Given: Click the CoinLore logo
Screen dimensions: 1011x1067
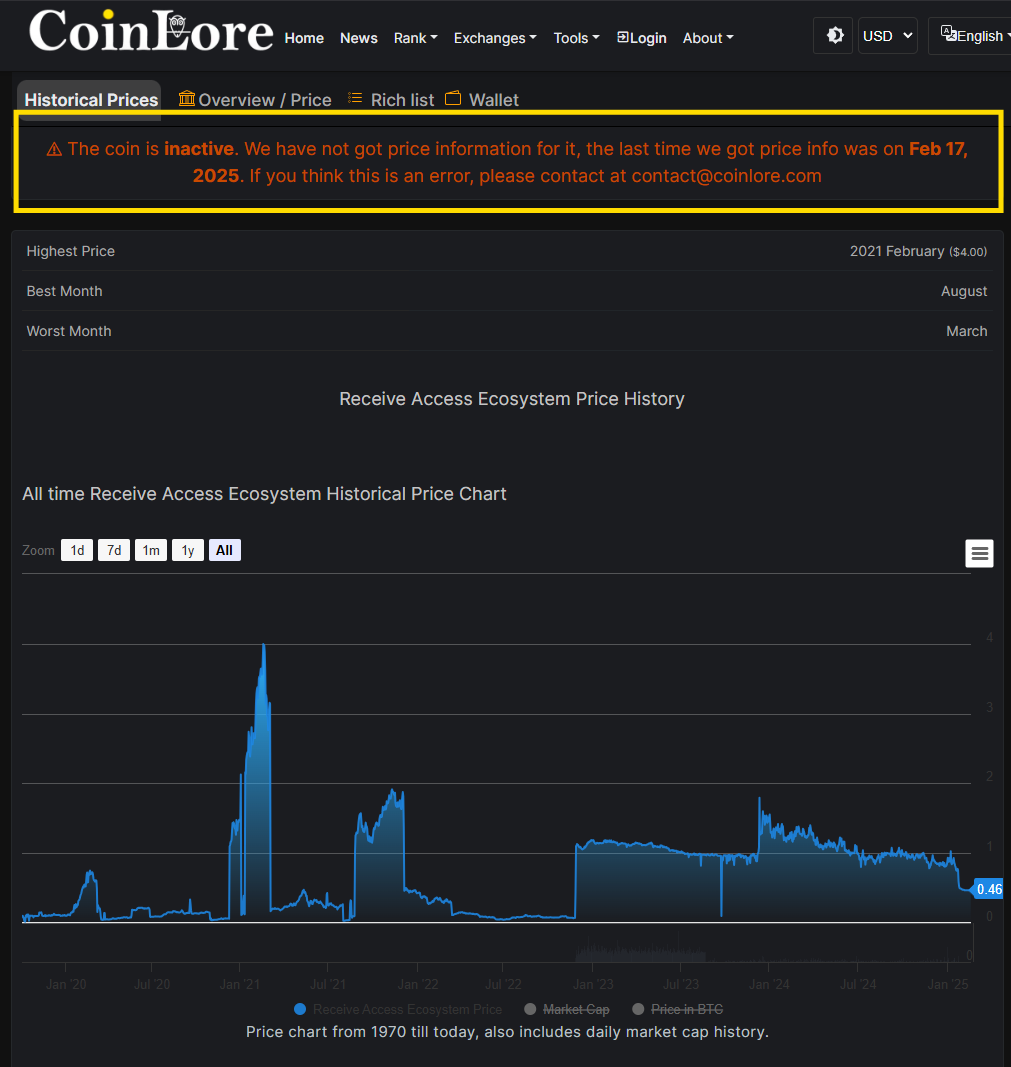Looking at the screenshot, I should [x=151, y=31].
